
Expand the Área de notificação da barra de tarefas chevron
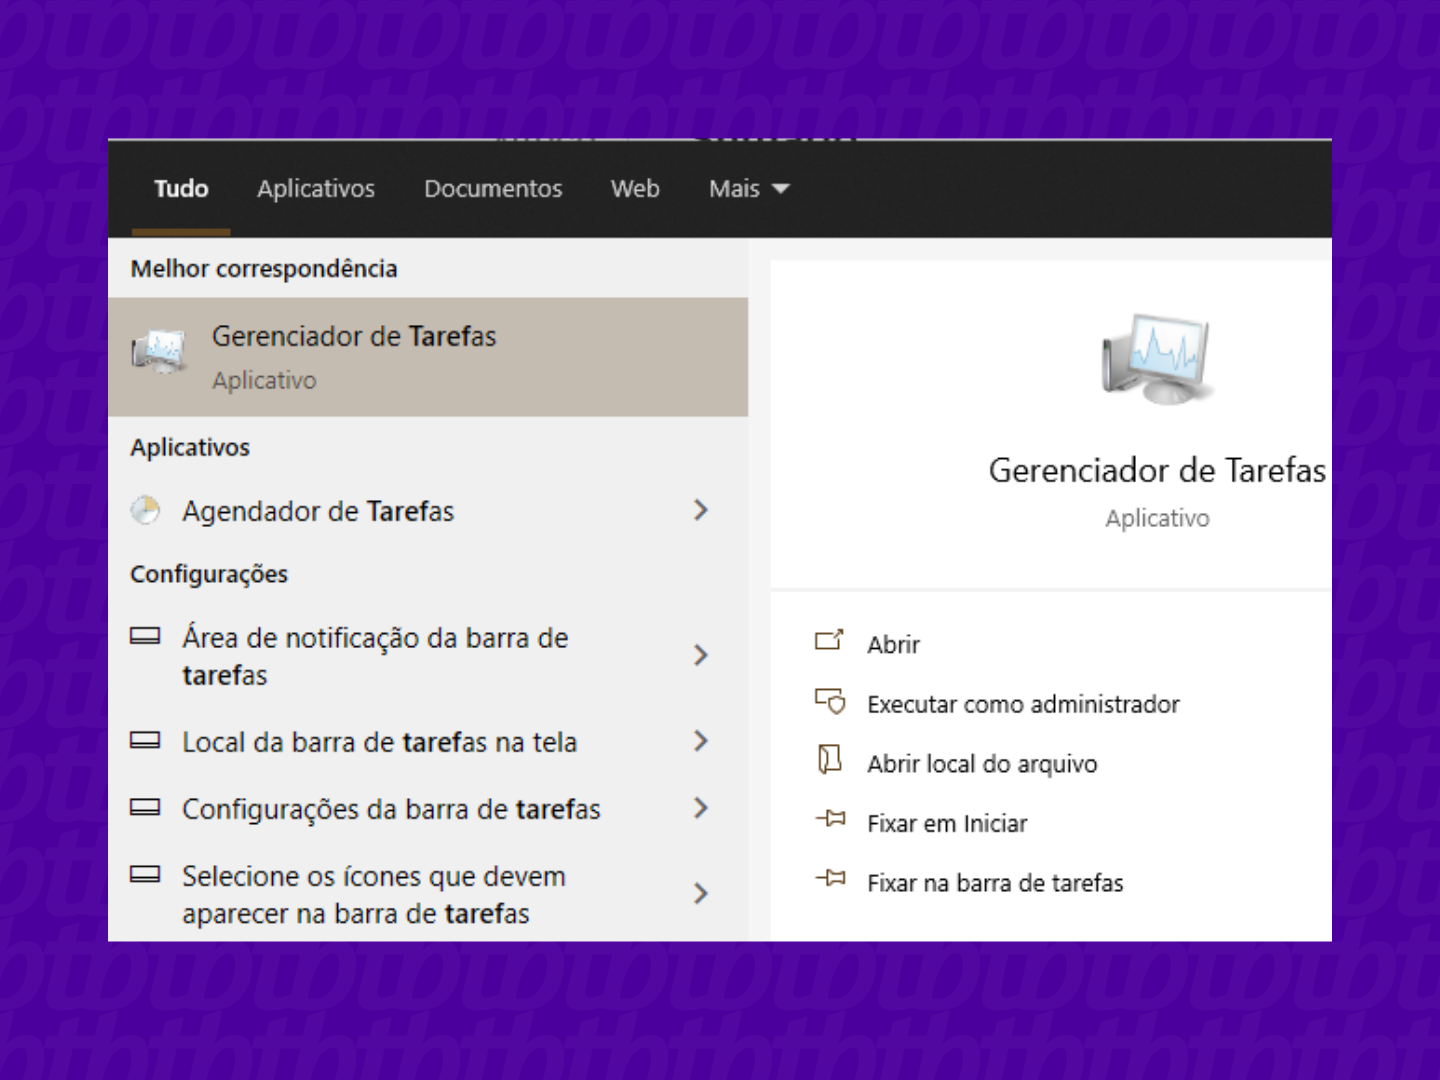click(x=701, y=655)
